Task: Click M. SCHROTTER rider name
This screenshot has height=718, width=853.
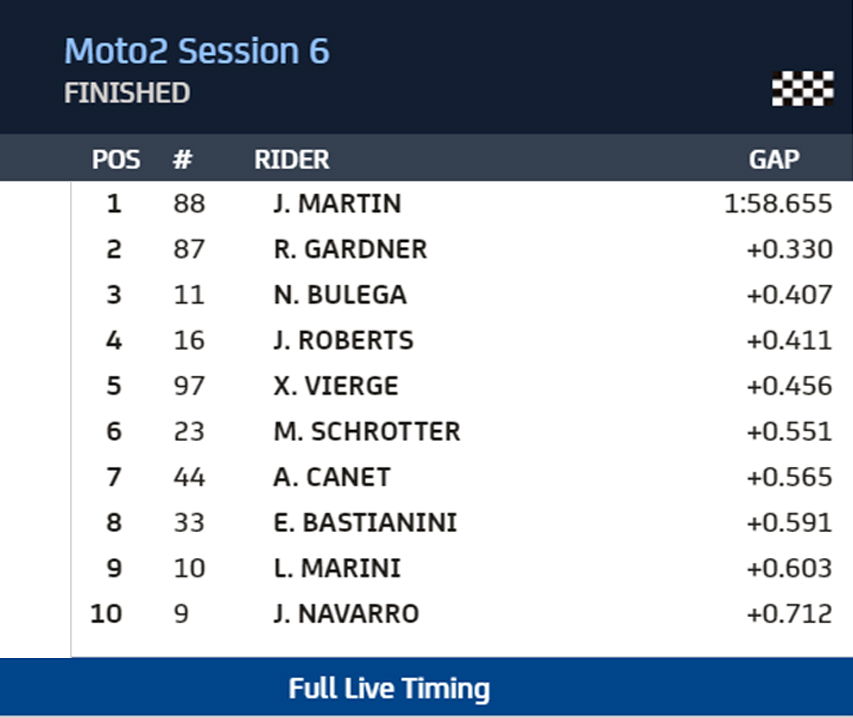Action: [x=367, y=431]
